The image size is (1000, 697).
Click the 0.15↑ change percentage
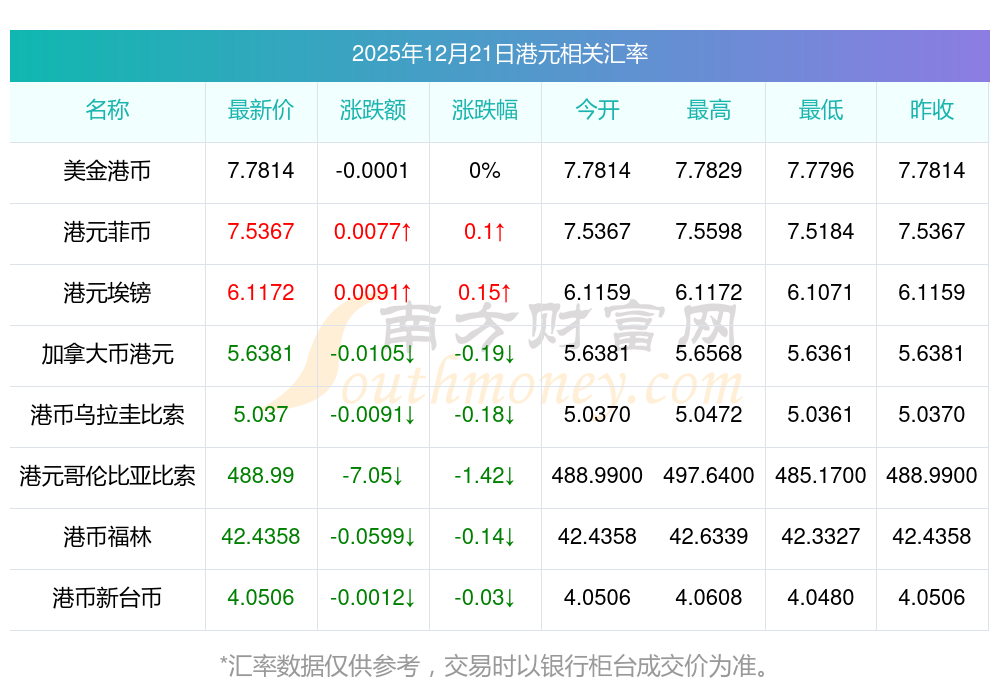pyautogui.click(x=485, y=293)
